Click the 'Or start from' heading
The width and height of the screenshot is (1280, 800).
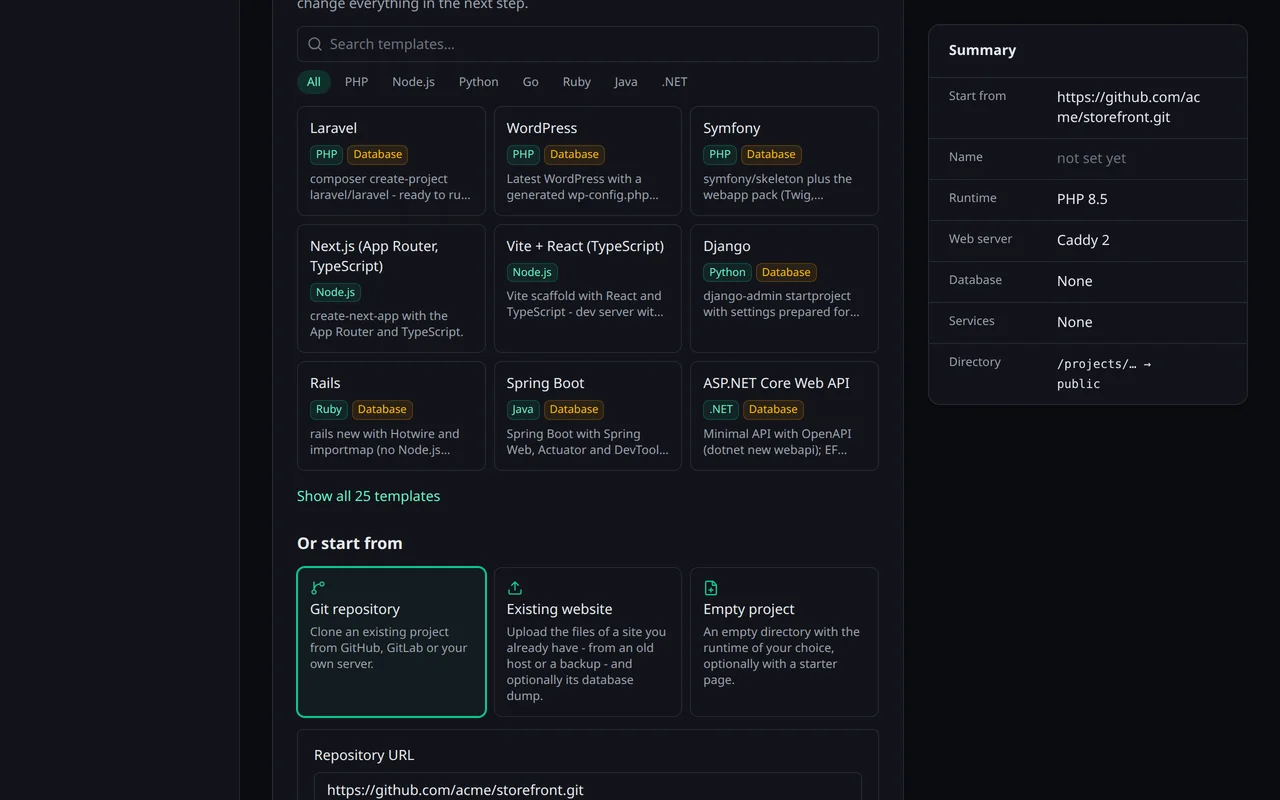point(350,543)
